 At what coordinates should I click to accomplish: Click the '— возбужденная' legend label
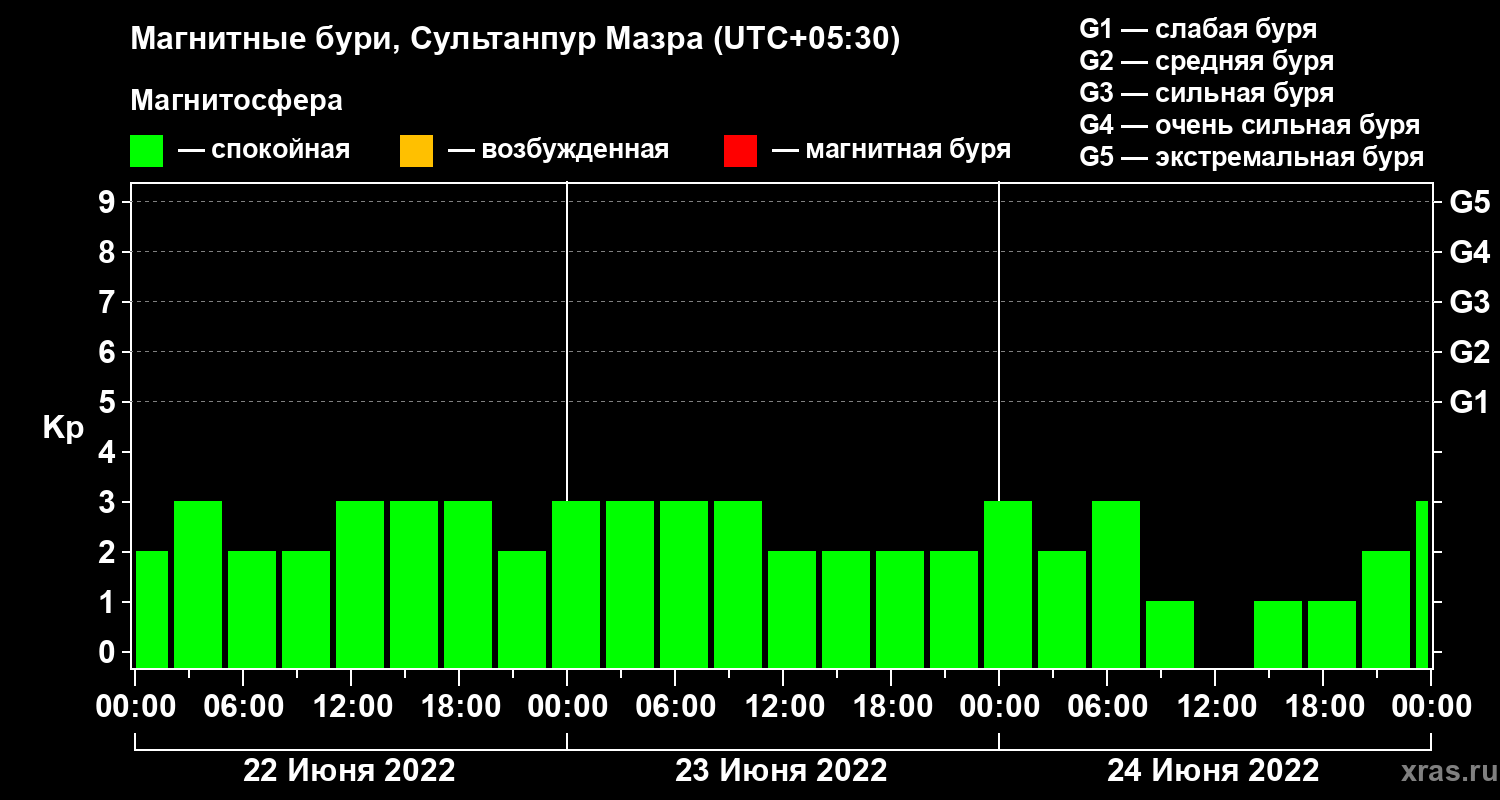pos(558,151)
